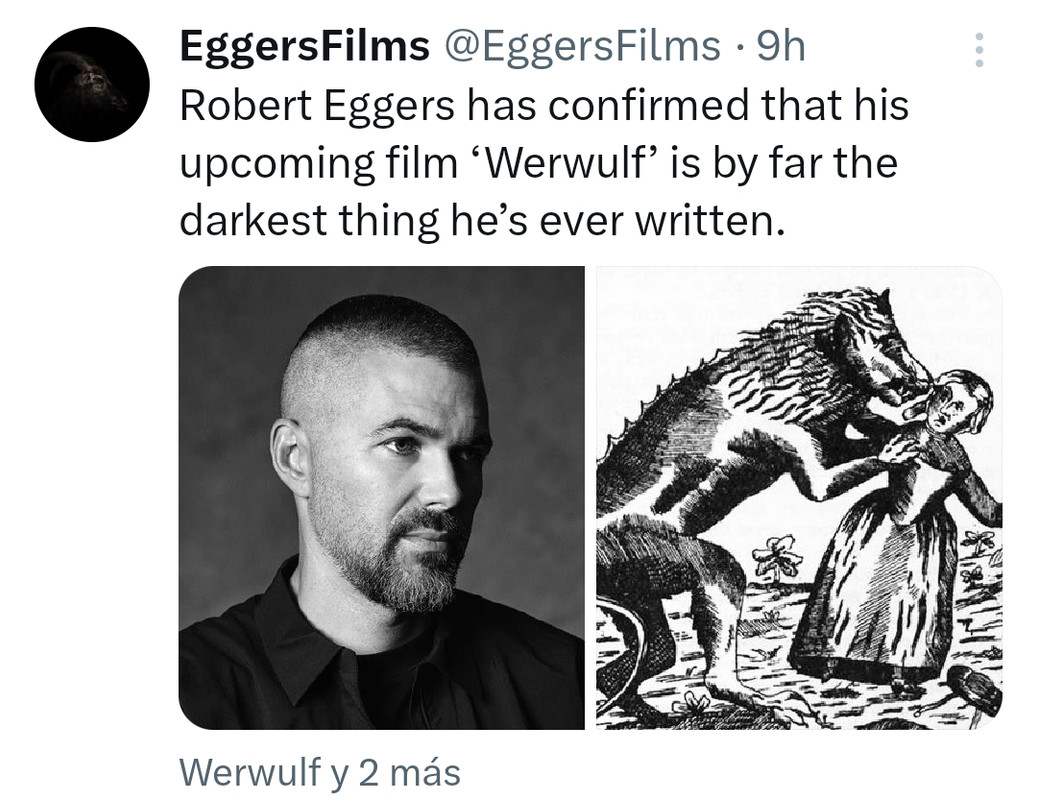View the werewolf woodcut illustration

[799, 498]
